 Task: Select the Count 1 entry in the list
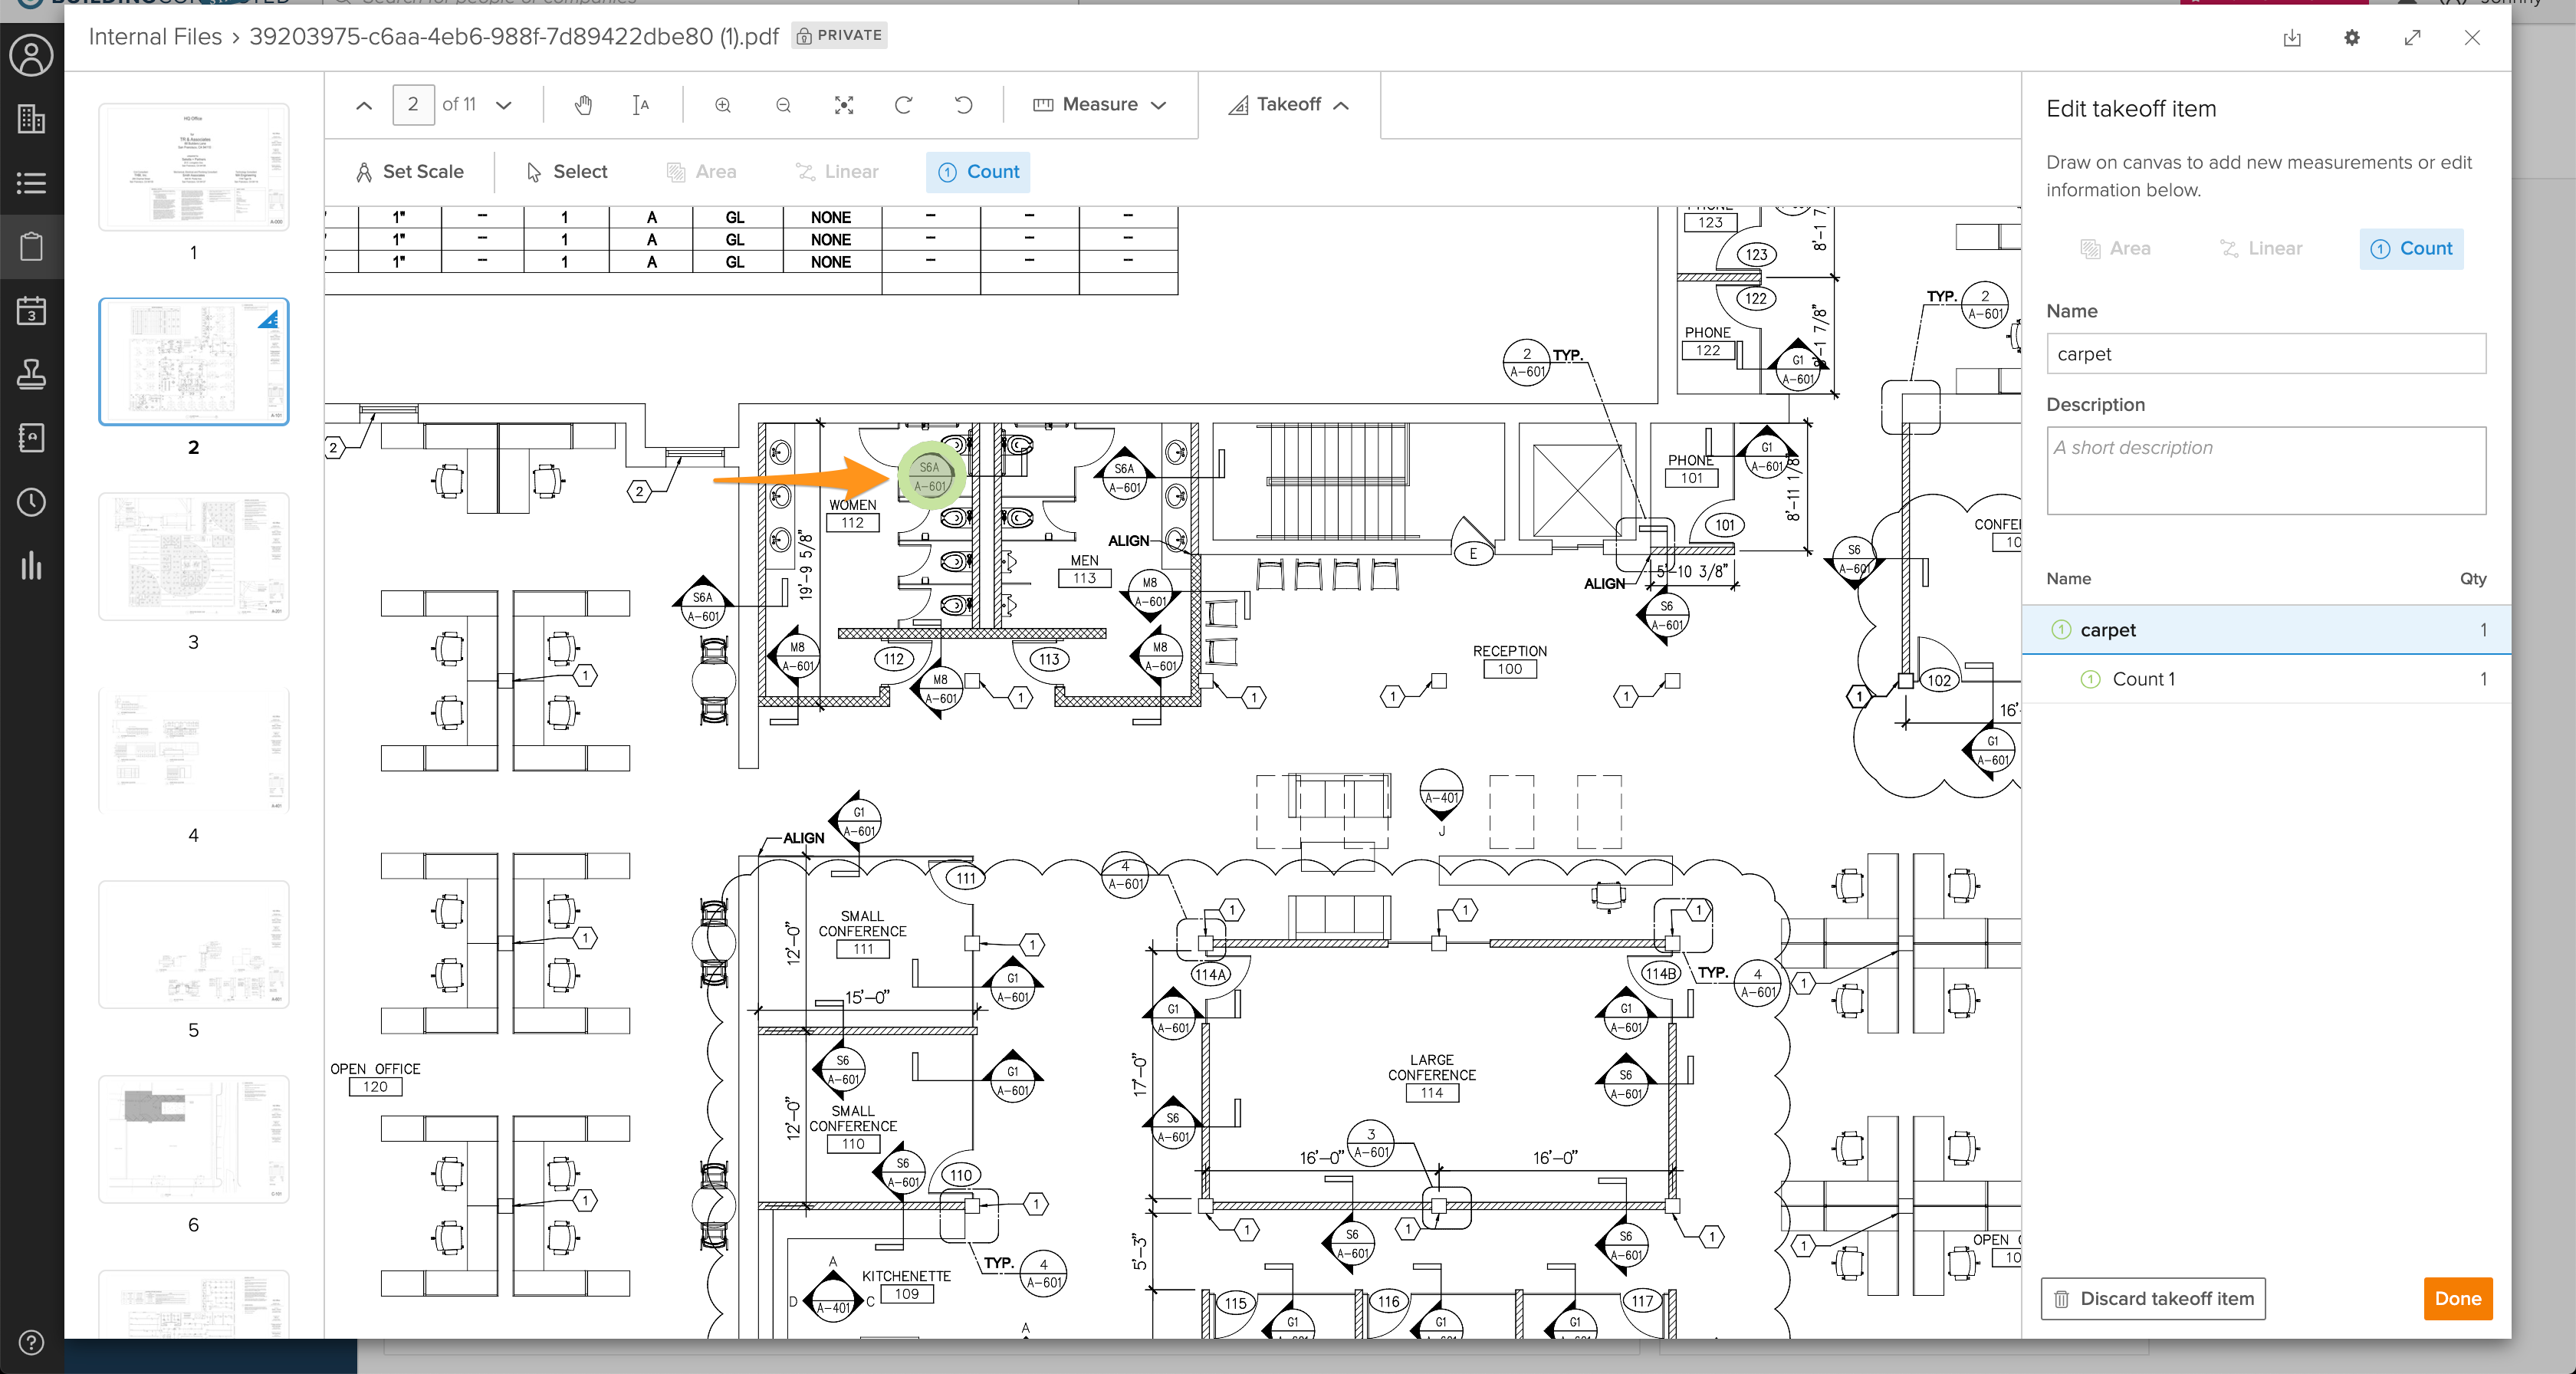pyautogui.click(x=2143, y=680)
